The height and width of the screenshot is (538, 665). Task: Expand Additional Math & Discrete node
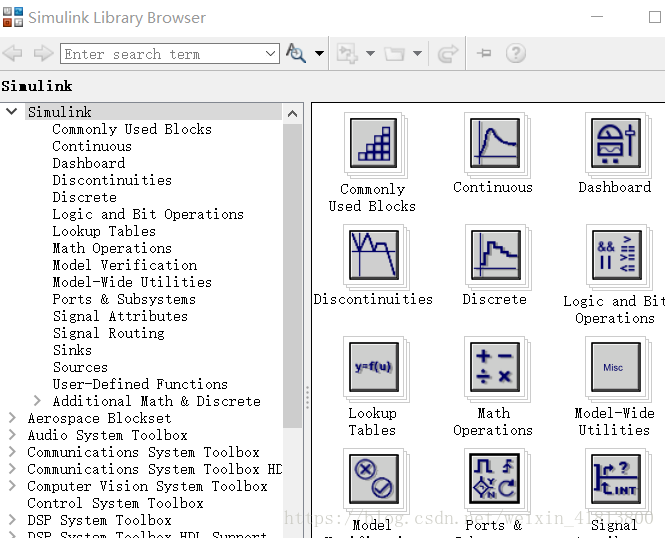tap(37, 401)
